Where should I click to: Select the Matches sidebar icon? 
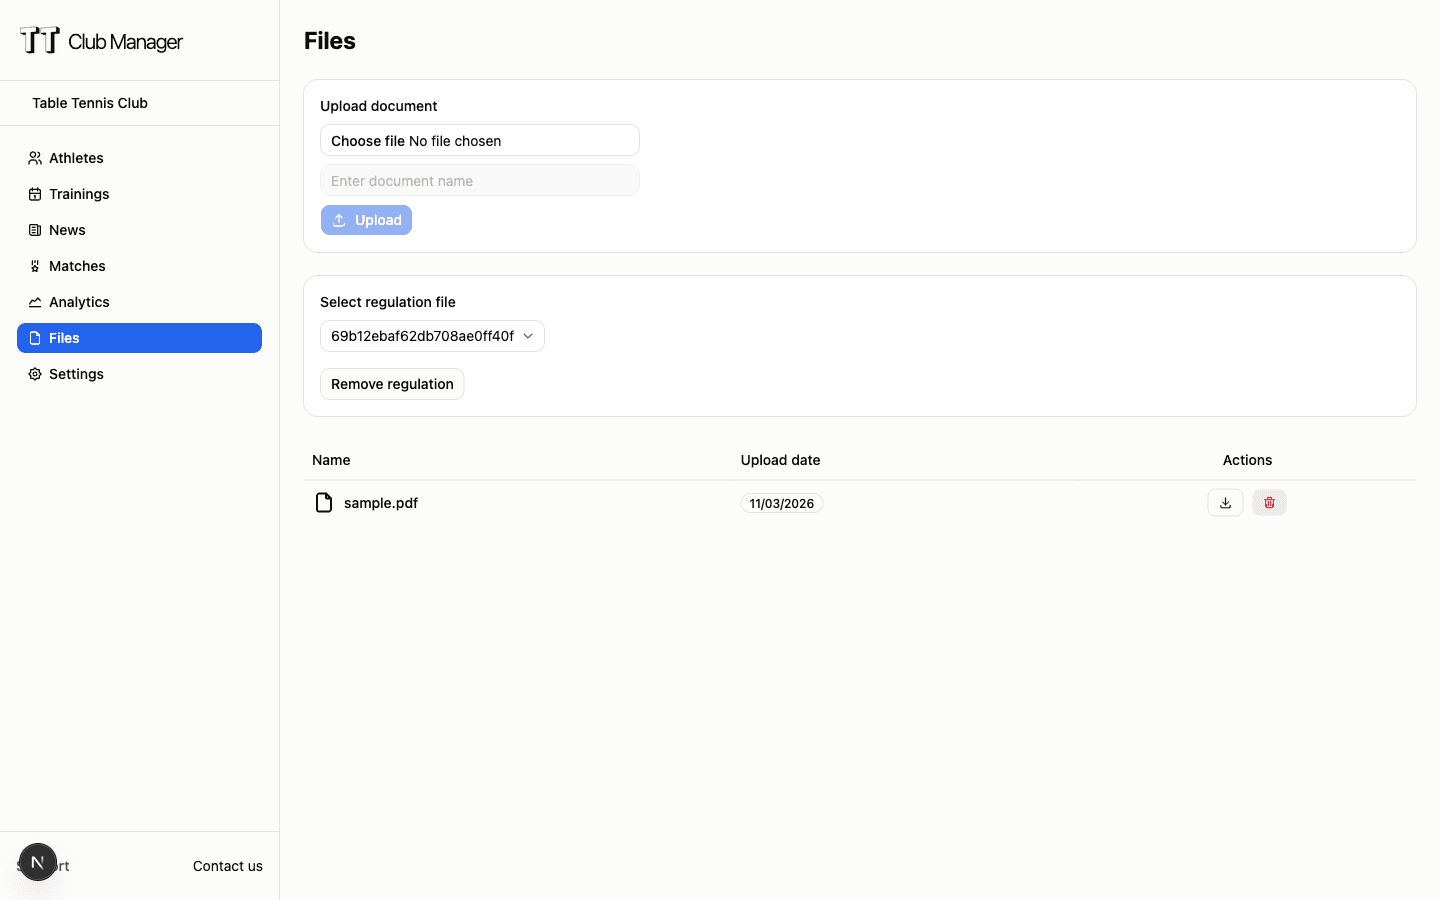(33, 265)
